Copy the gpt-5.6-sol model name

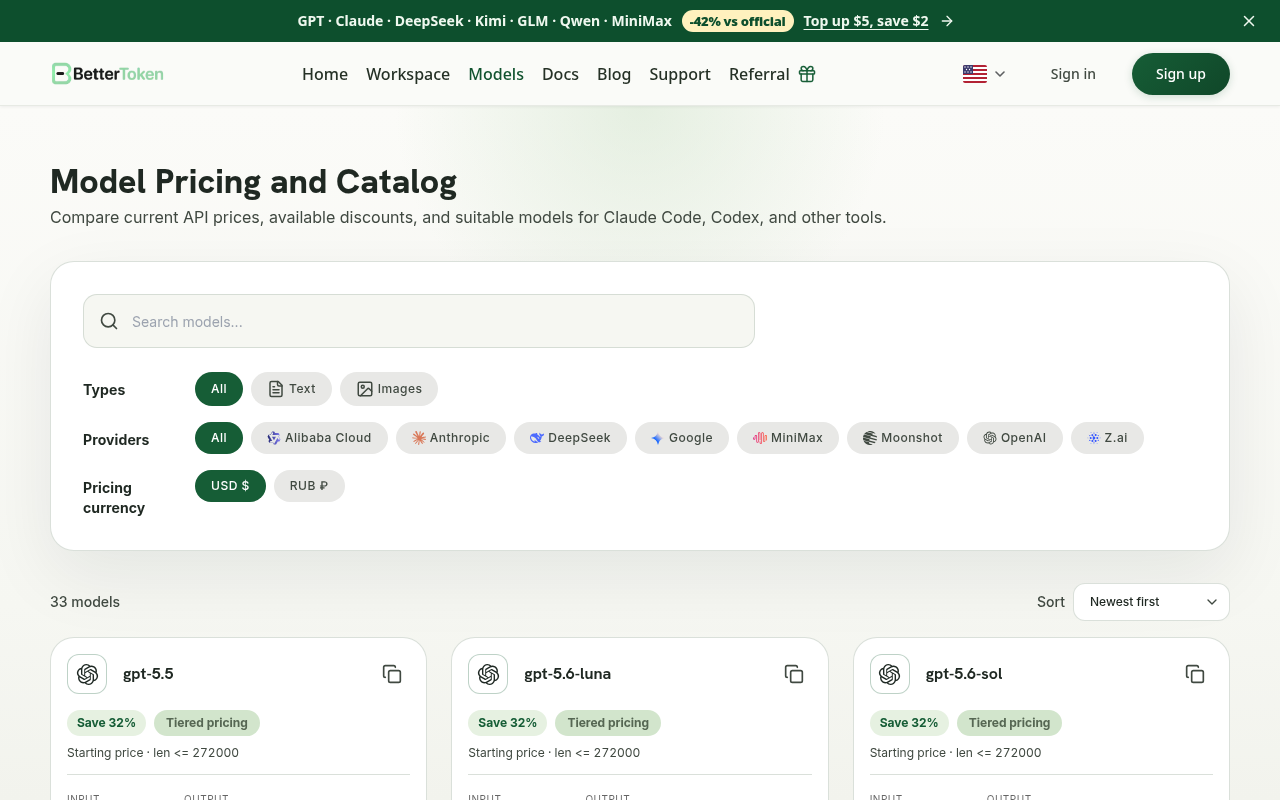point(1195,674)
